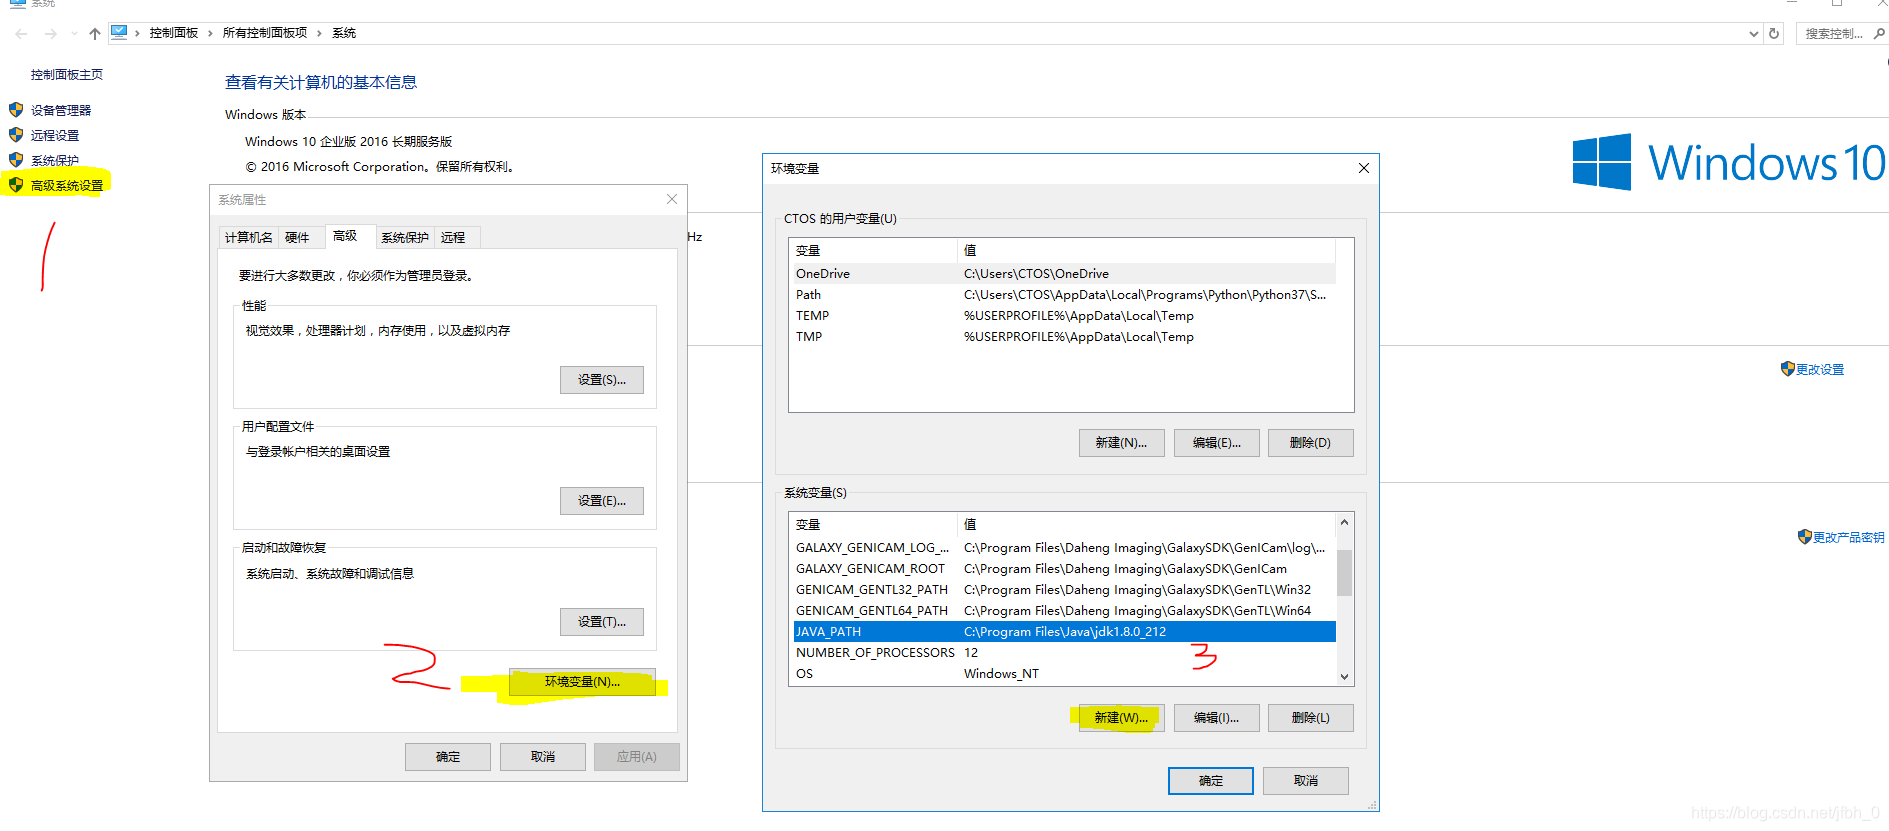Image resolution: width=1889 pixels, height=831 pixels.
Task: Click 所有控制面板项 in the breadcrumb
Action: coord(265,33)
